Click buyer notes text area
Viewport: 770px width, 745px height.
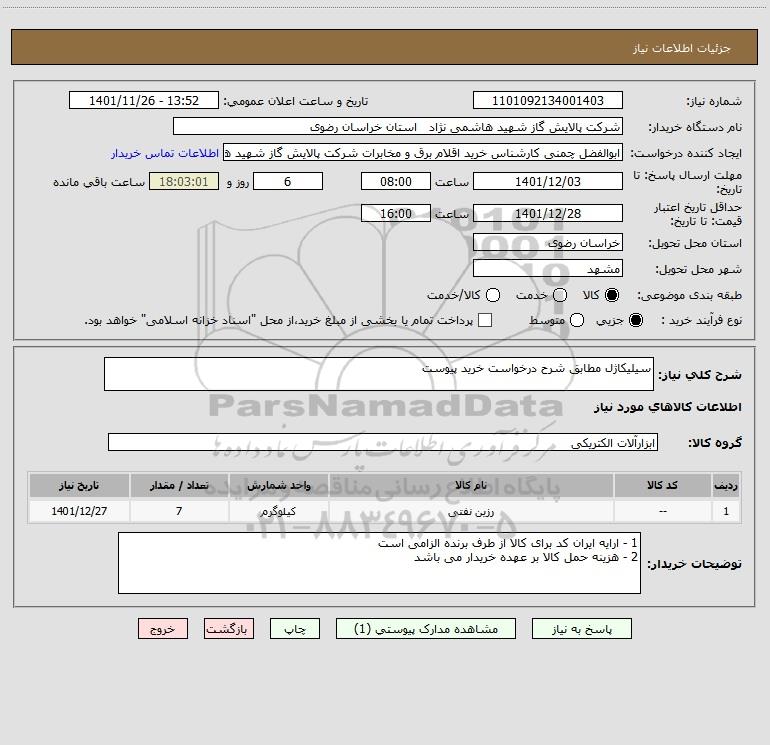click(x=379, y=563)
